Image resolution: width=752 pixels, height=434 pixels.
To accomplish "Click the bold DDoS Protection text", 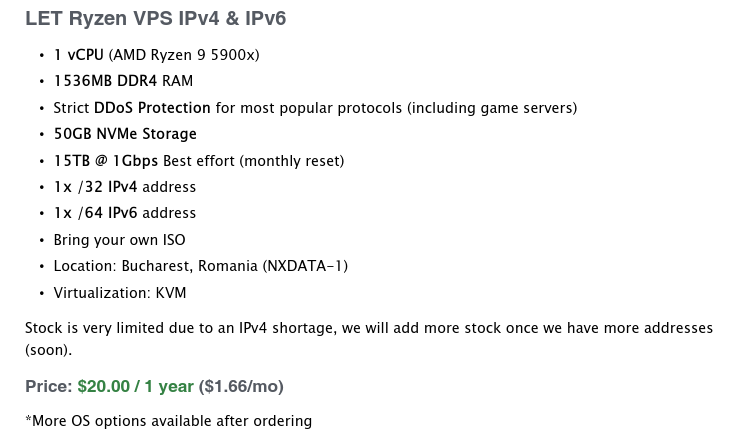I will tap(152, 107).
